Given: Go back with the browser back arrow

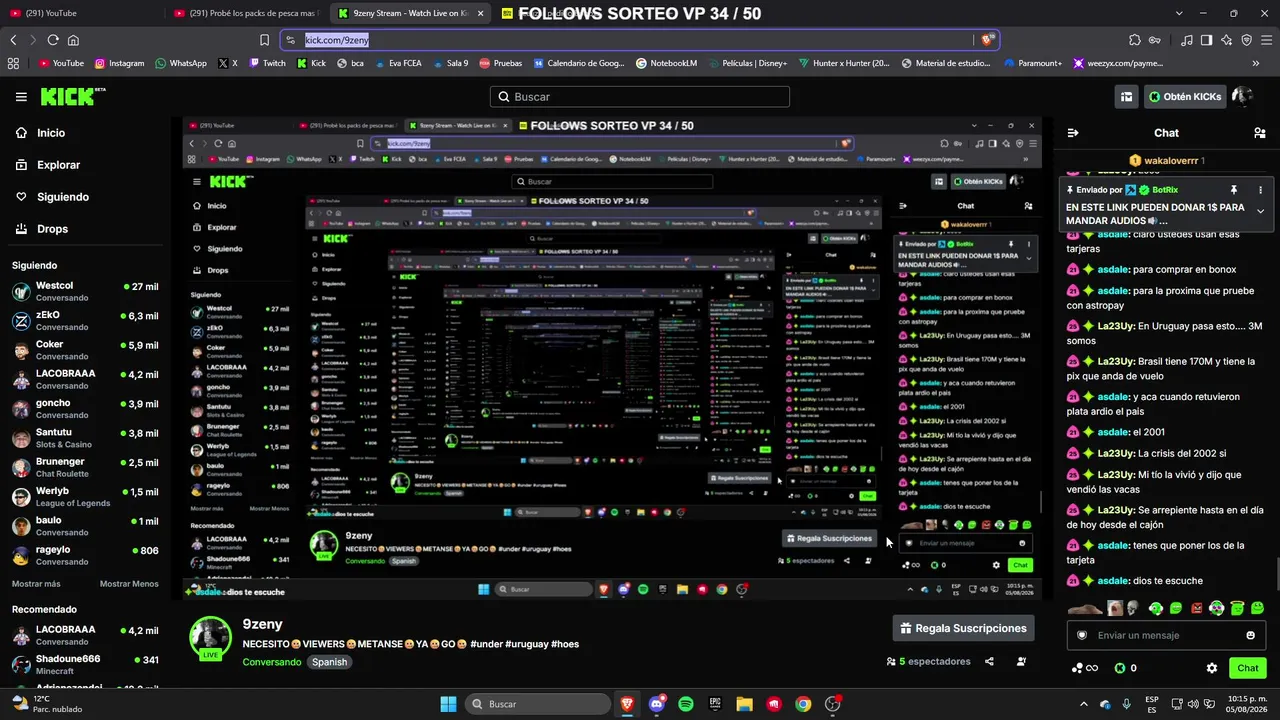Looking at the screenshot, I should 13,40.
